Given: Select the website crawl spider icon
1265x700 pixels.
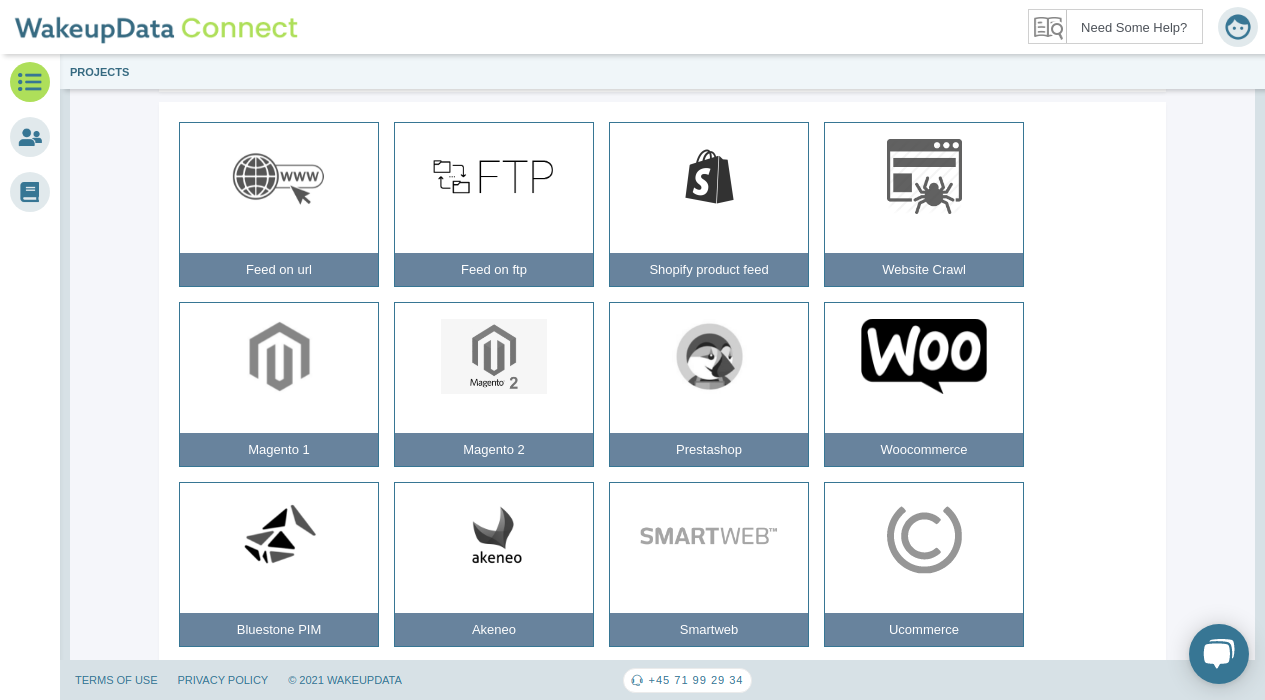Looking at the screenshot, I should (x=924, y=176).
